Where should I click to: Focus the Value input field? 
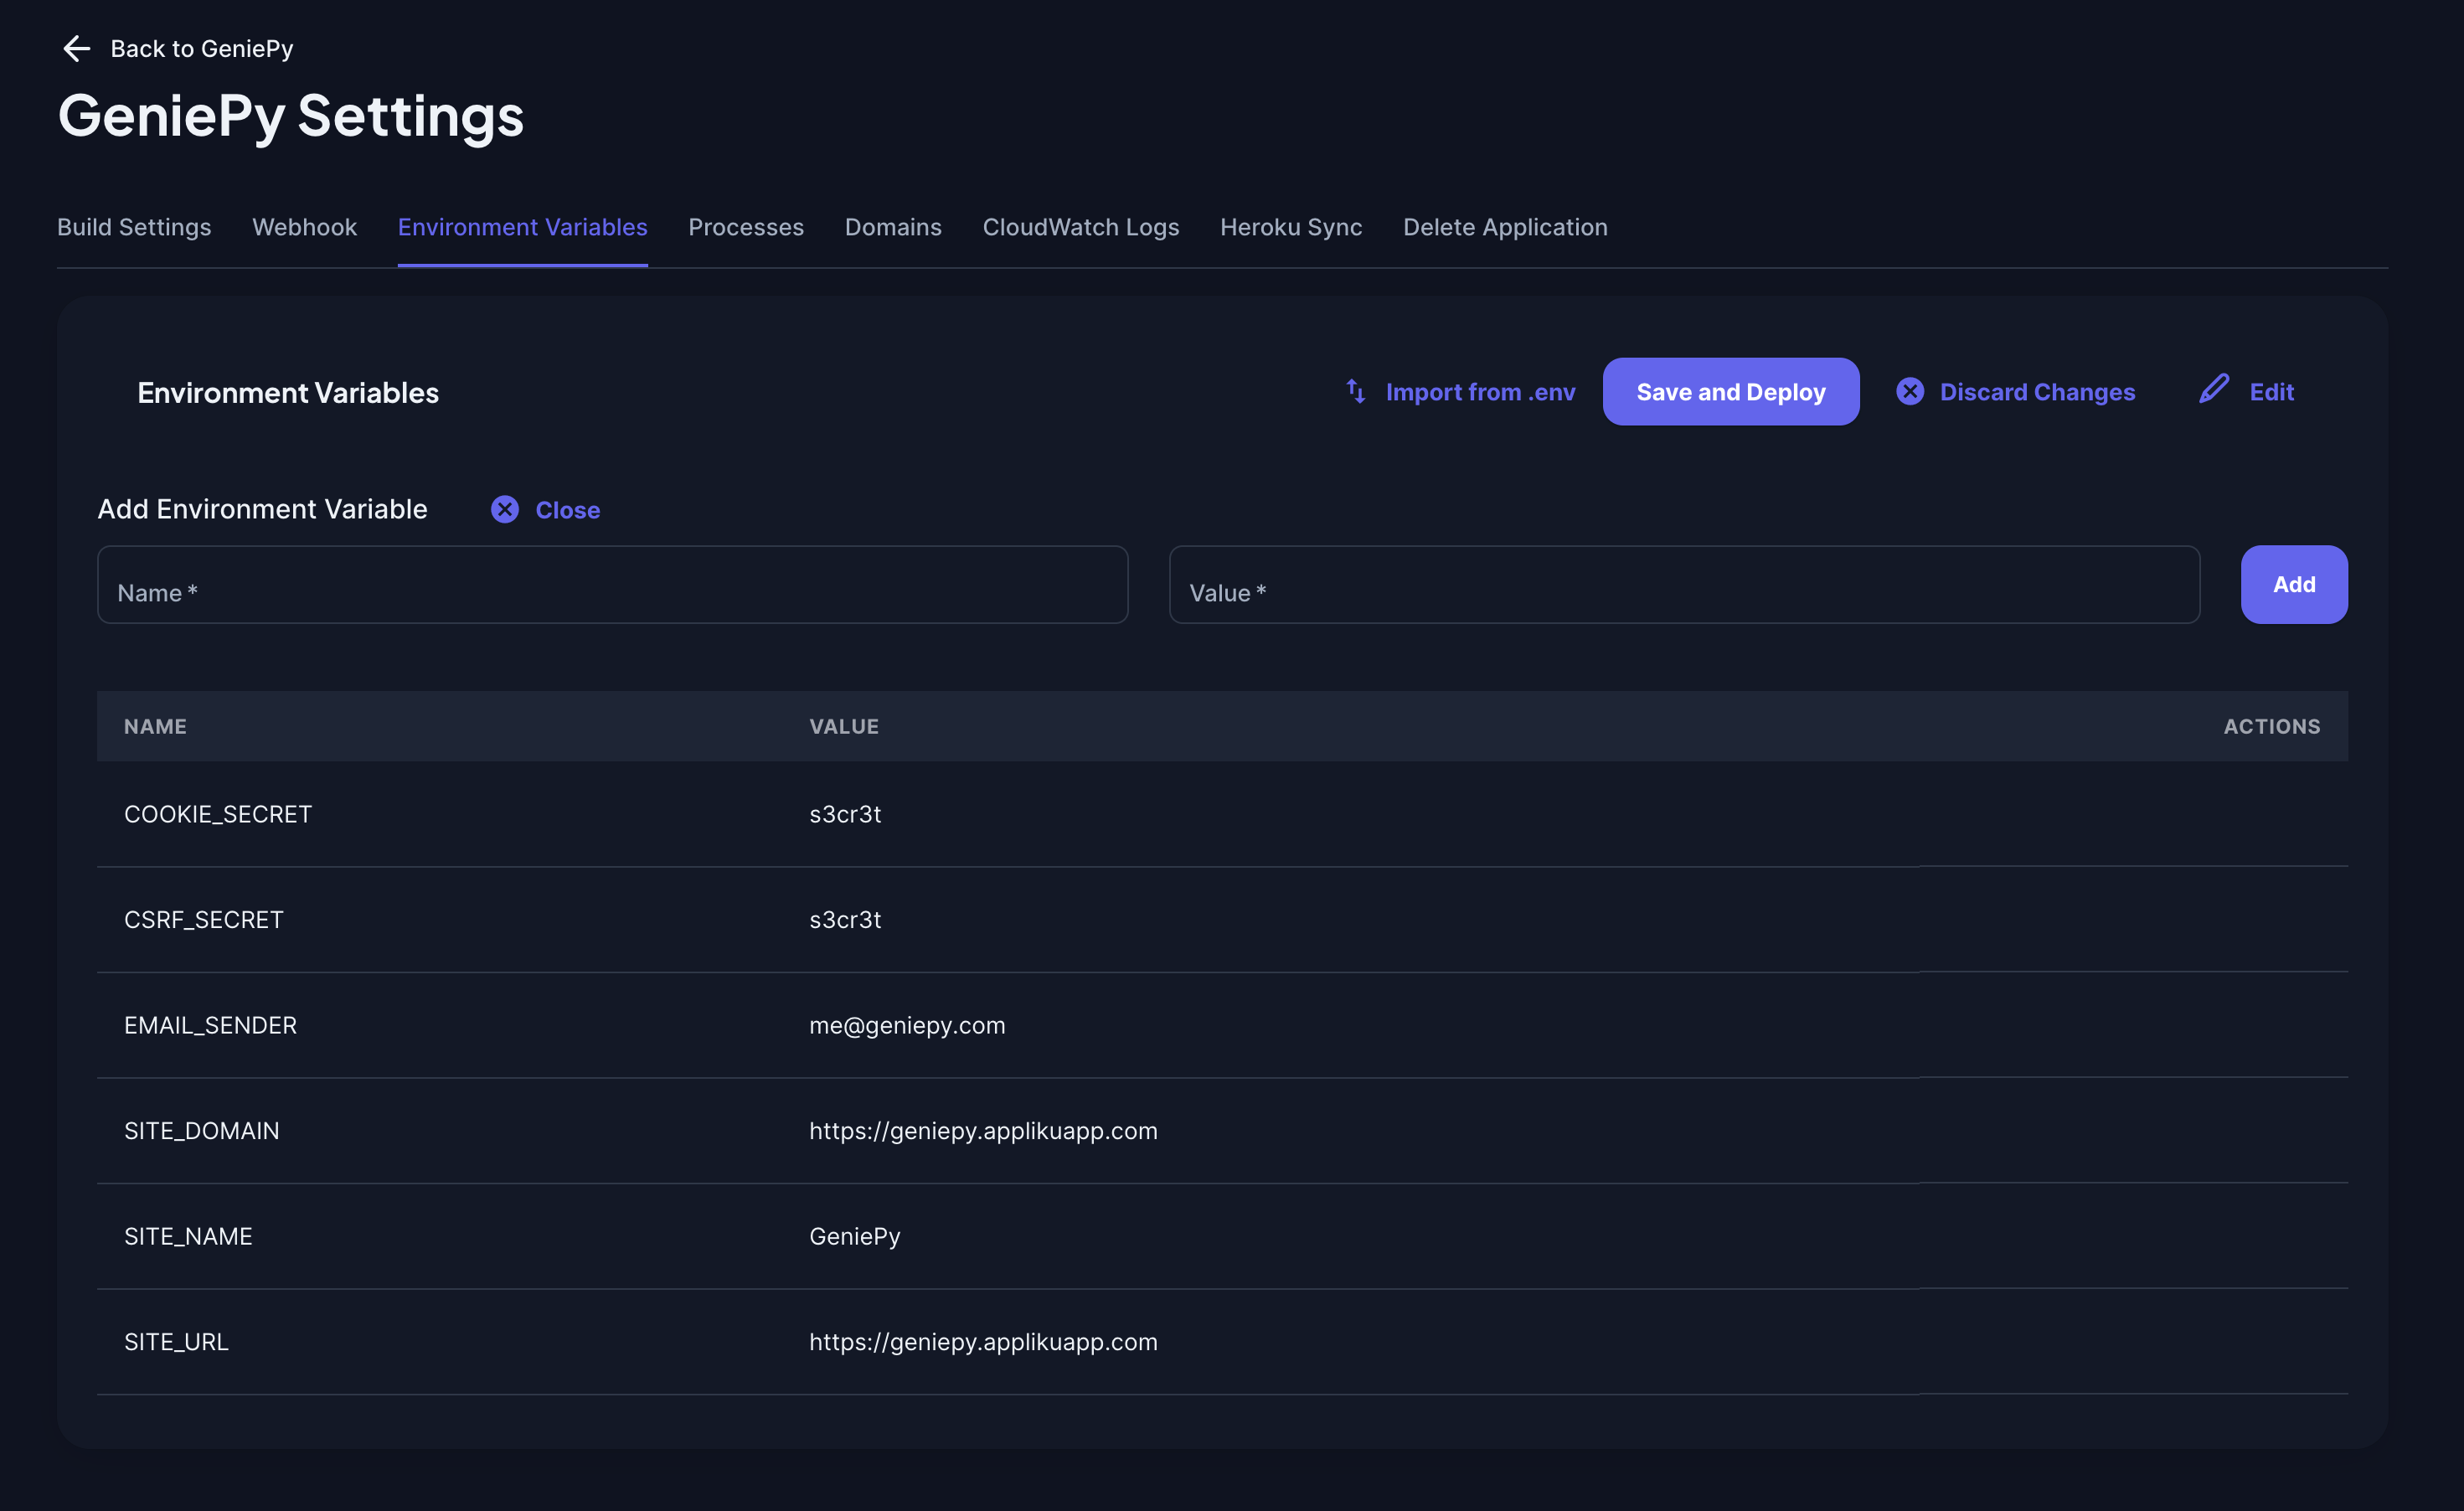1684,585
